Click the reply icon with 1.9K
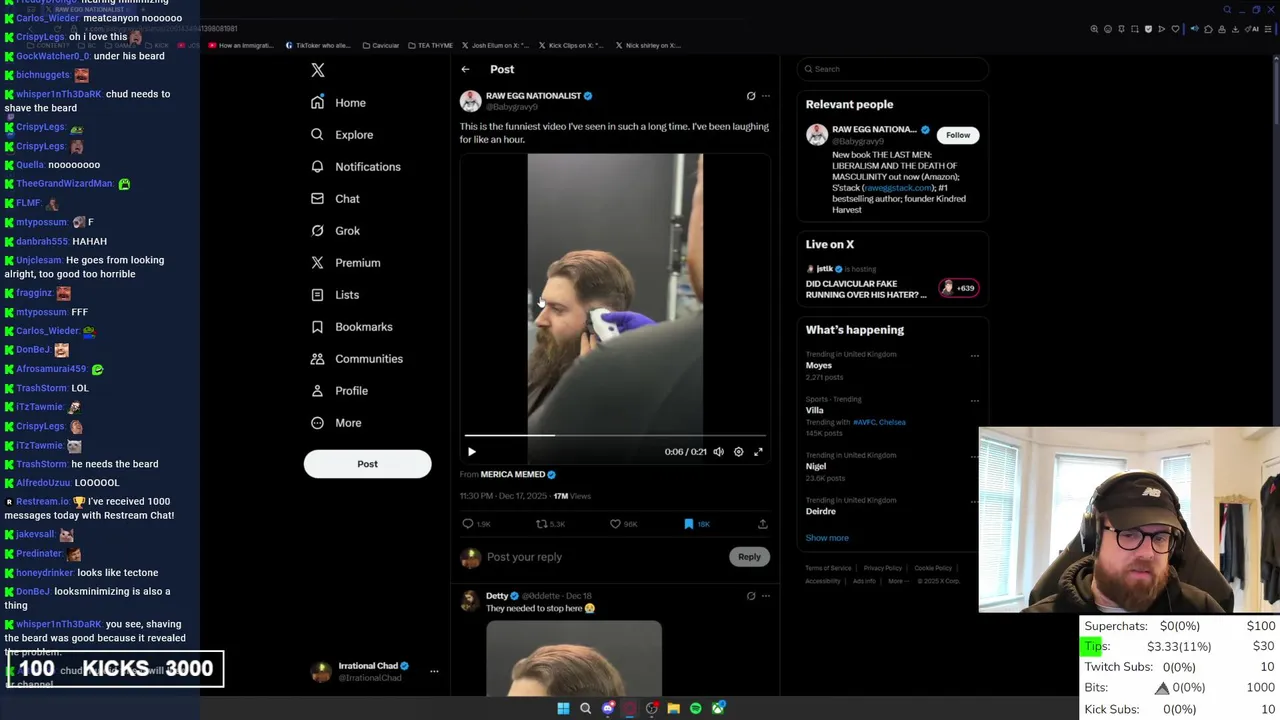The width and height of the screenshot is (1280, 720). [x=467, y=524]
